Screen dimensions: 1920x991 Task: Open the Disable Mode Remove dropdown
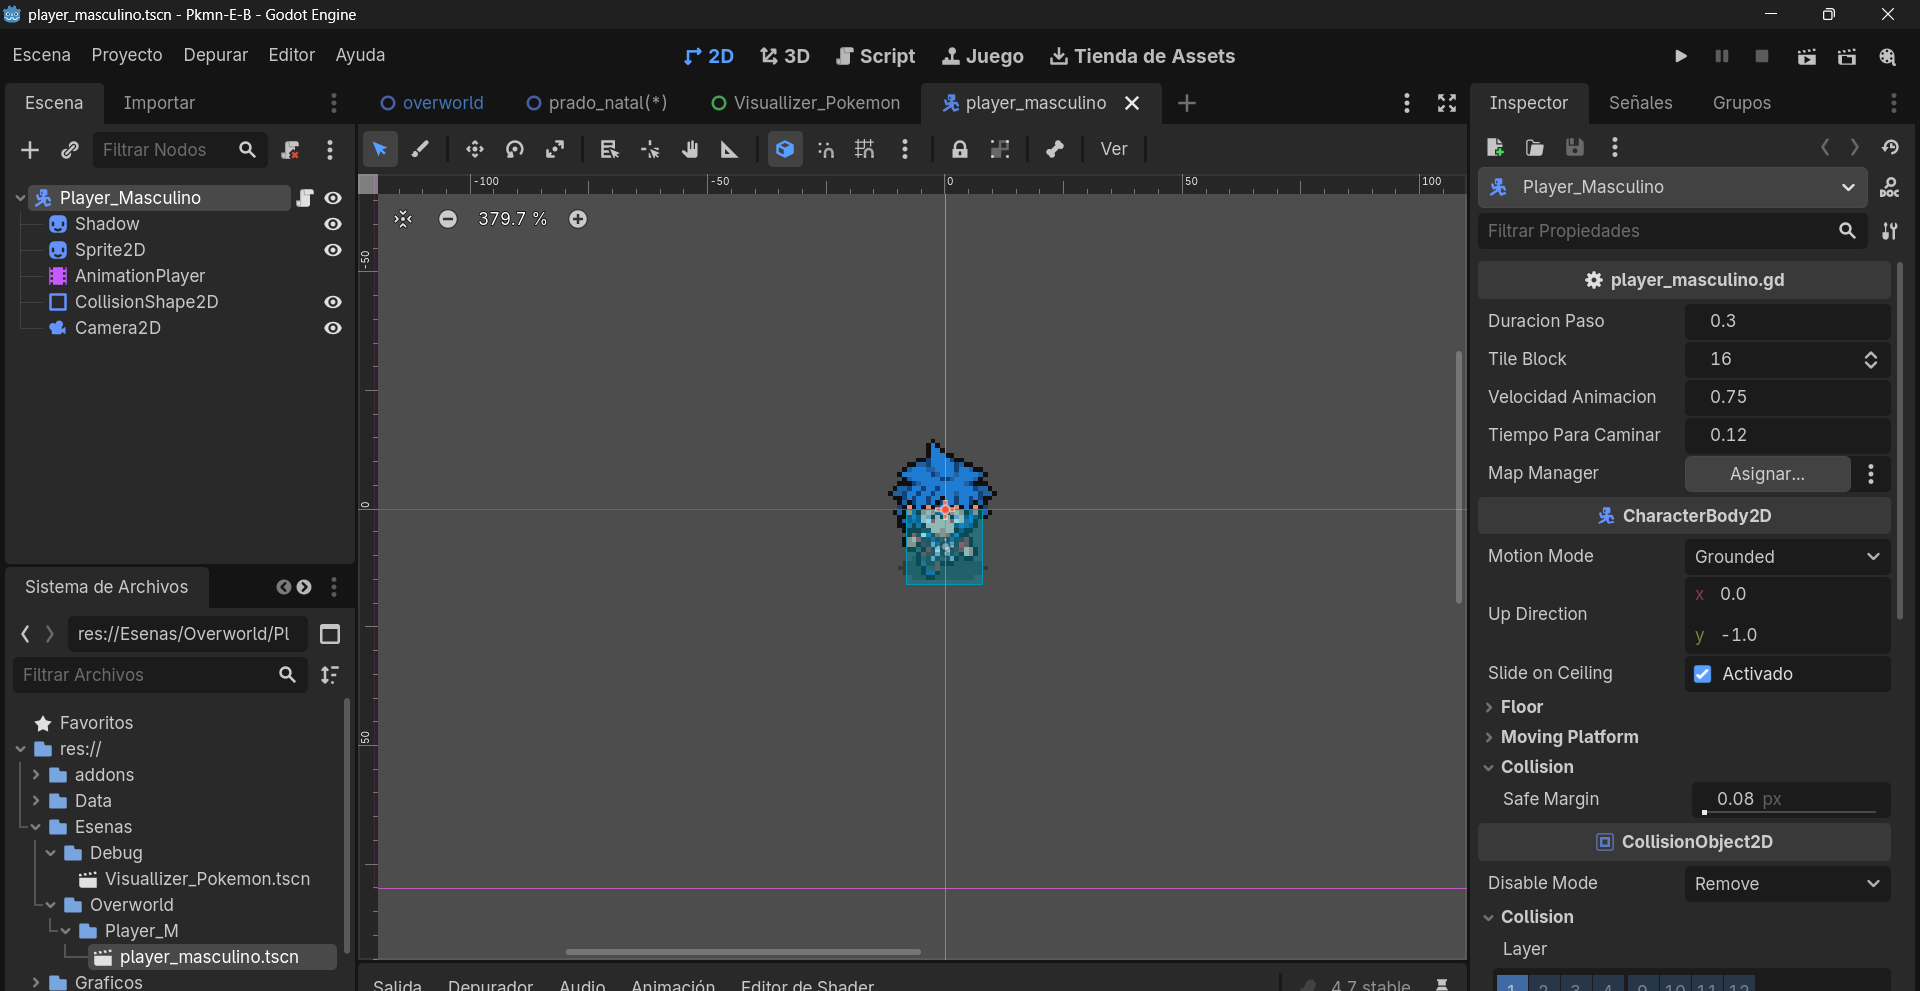[x=1787, y=884]
